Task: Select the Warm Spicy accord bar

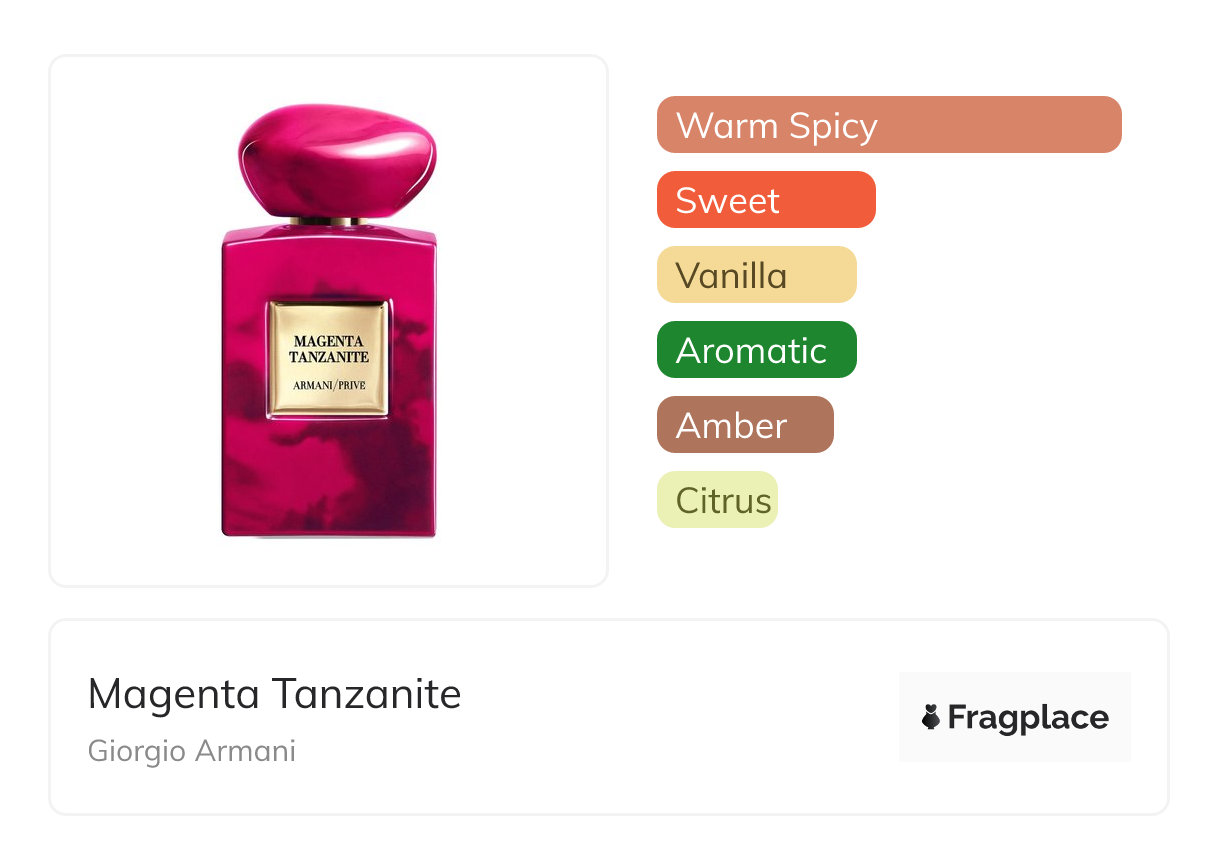Action: point(889,125)
